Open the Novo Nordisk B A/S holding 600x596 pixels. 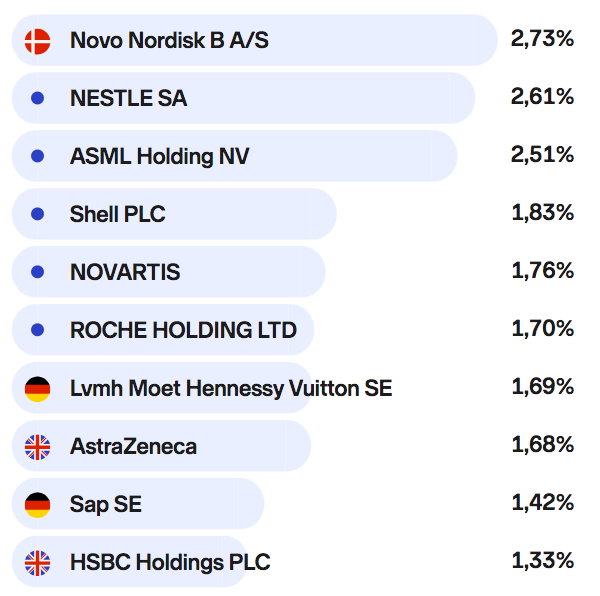coord(169,41)
